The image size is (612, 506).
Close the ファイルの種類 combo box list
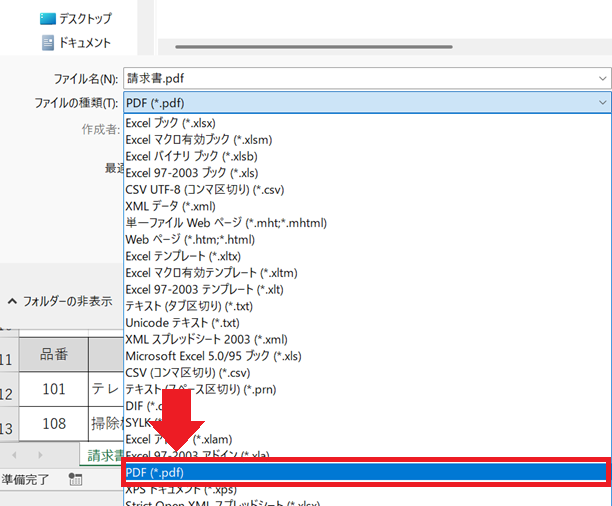pyautogui.click(x=601, y=102)
